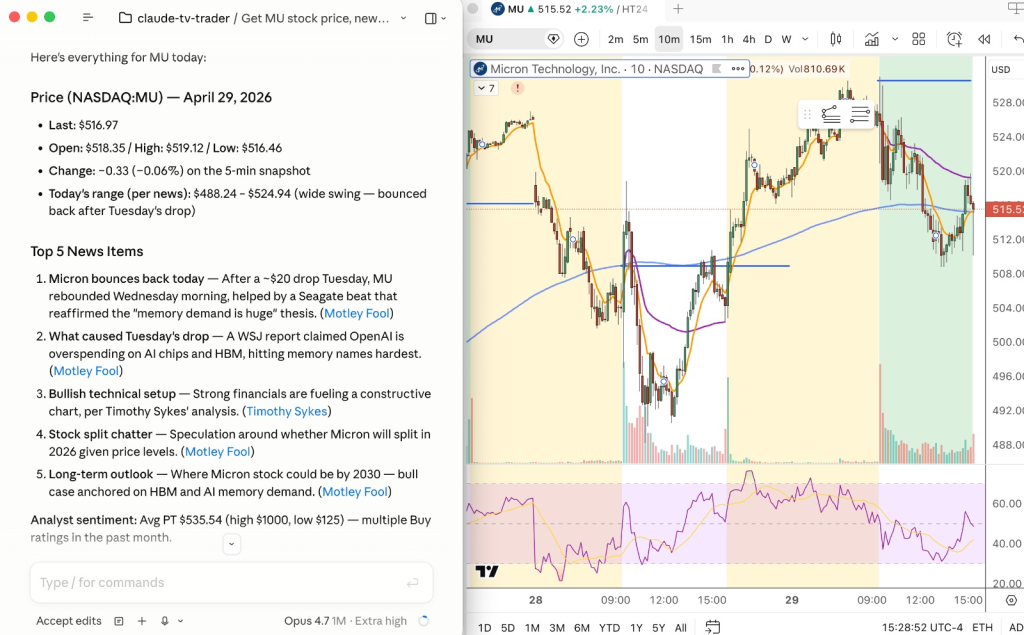This screenshot has width=1024, height=635.
Task: Toggle the Accept edits mode
Action: [x=69, y=621]
